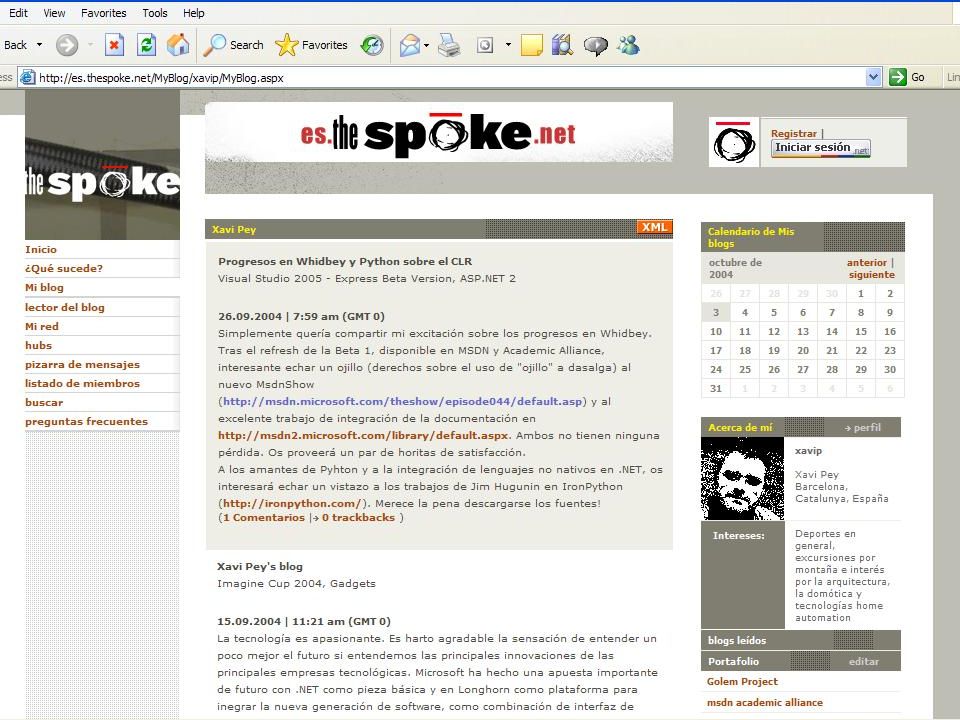Open the View menu
The width and height of the screenshot is (960, 720).
pos(54,13)
